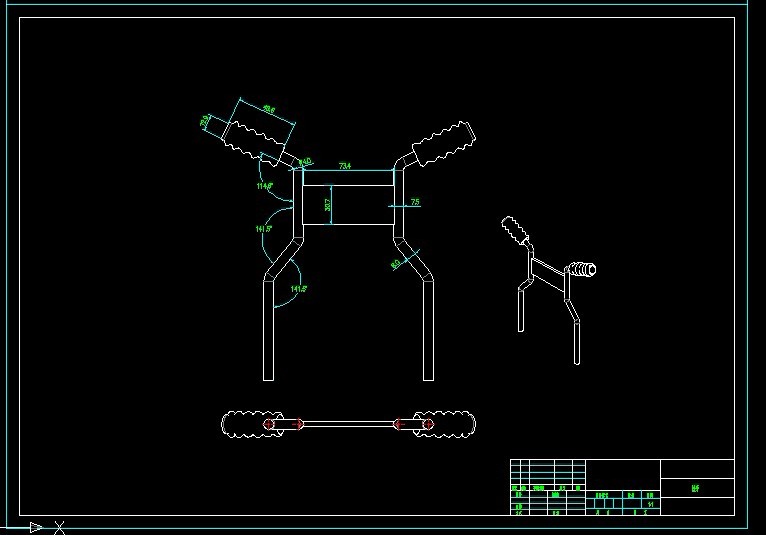Select the left grip in the top view

252,424
